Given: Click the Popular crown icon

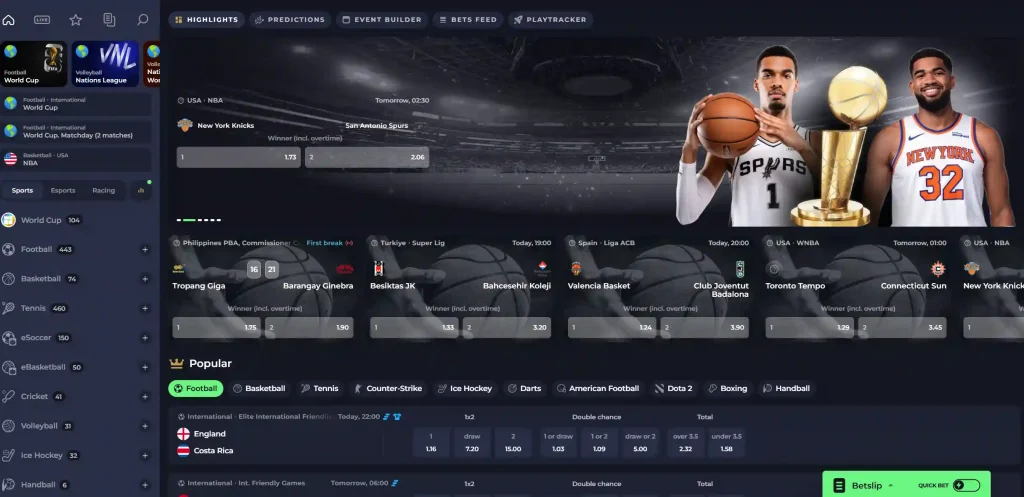Looking at the screenshot, I should click(x=176, y=363).
